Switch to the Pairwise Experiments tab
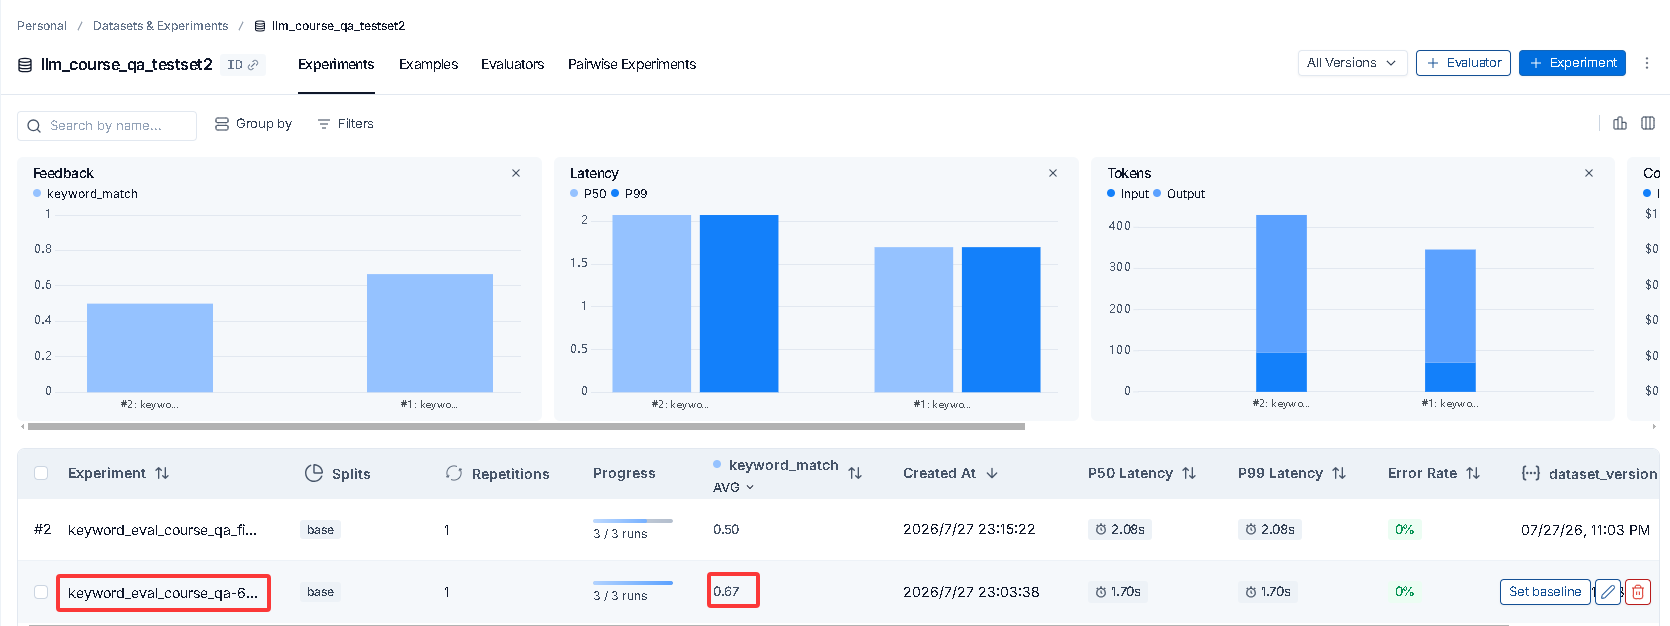 (x=632, y=64)
